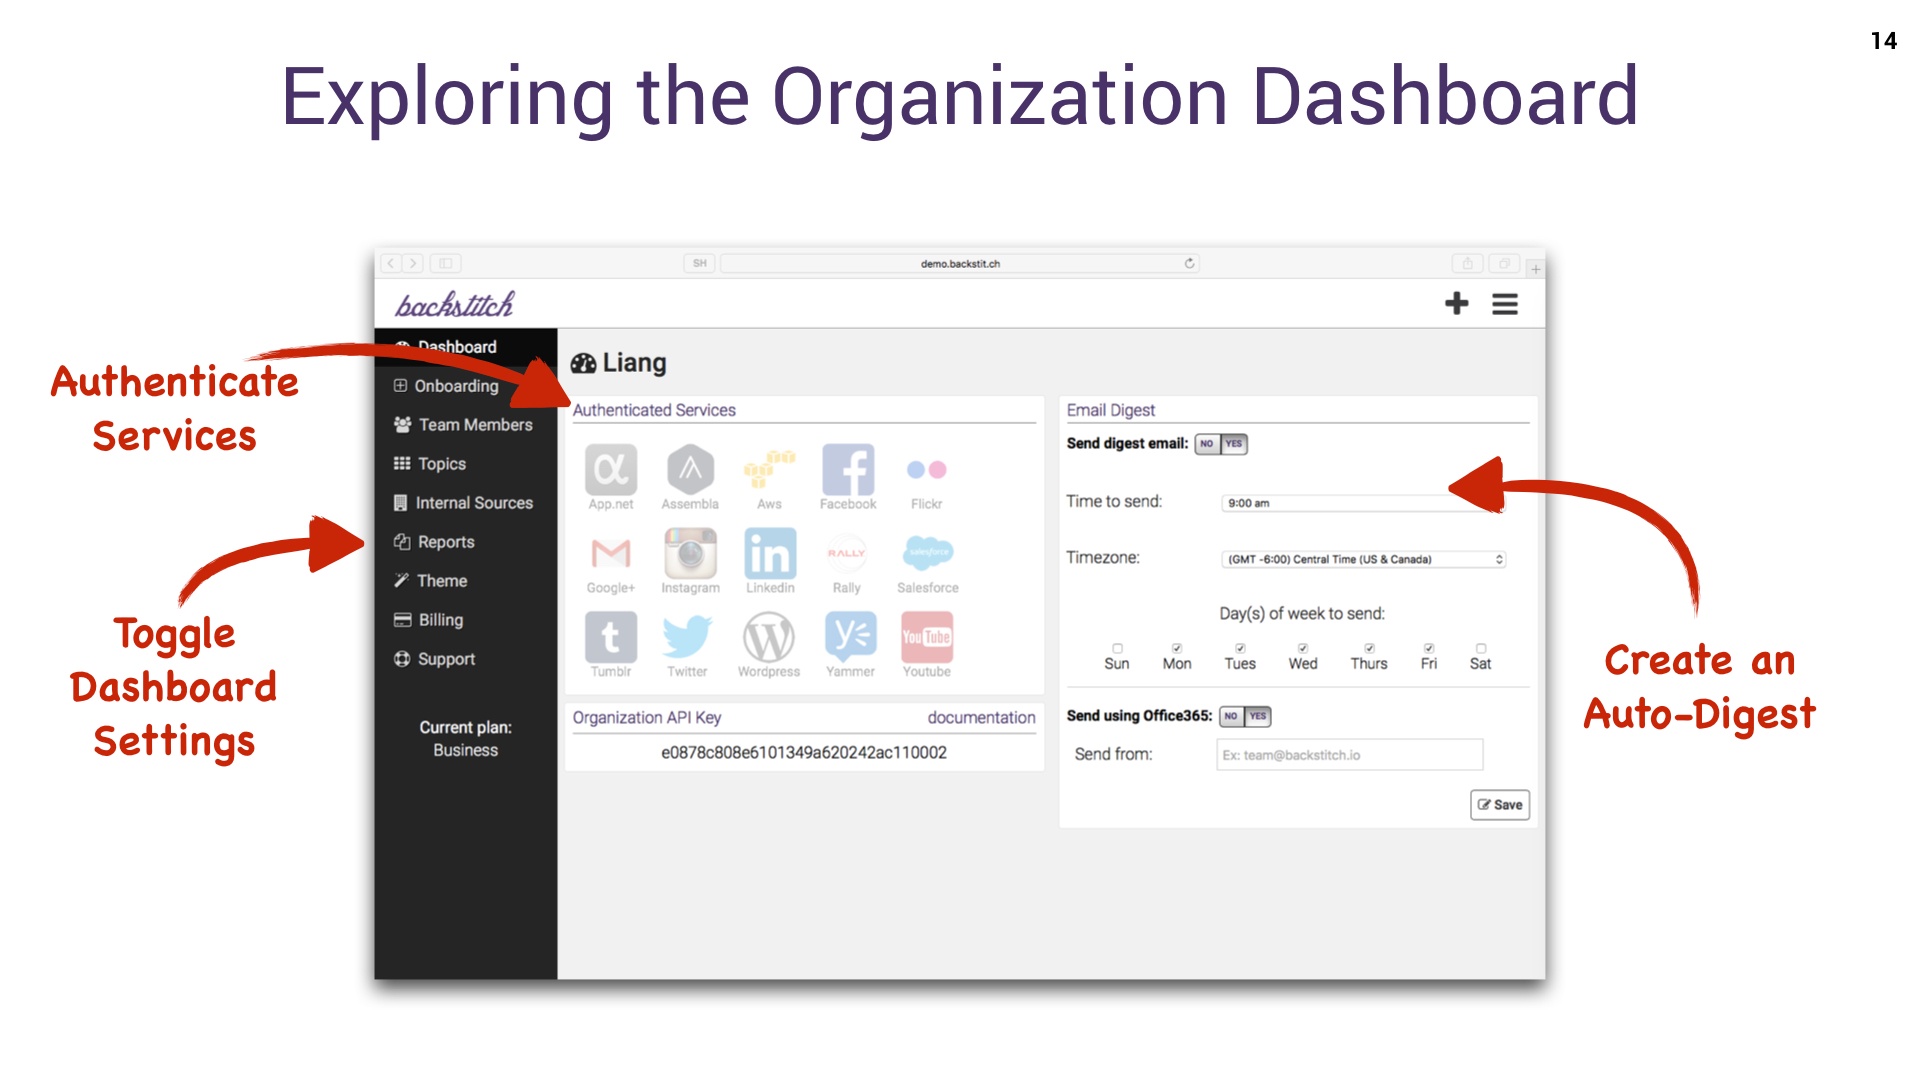The width and height of the screenshot is (1920, 1080).
Task: Toggle Send using Office365 to NO
Action: pyautogui.click(x=1232, y=716)
